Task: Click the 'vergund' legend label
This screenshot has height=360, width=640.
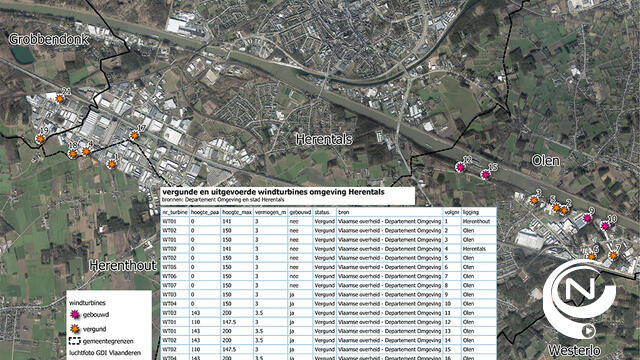Action: [94, 329]
